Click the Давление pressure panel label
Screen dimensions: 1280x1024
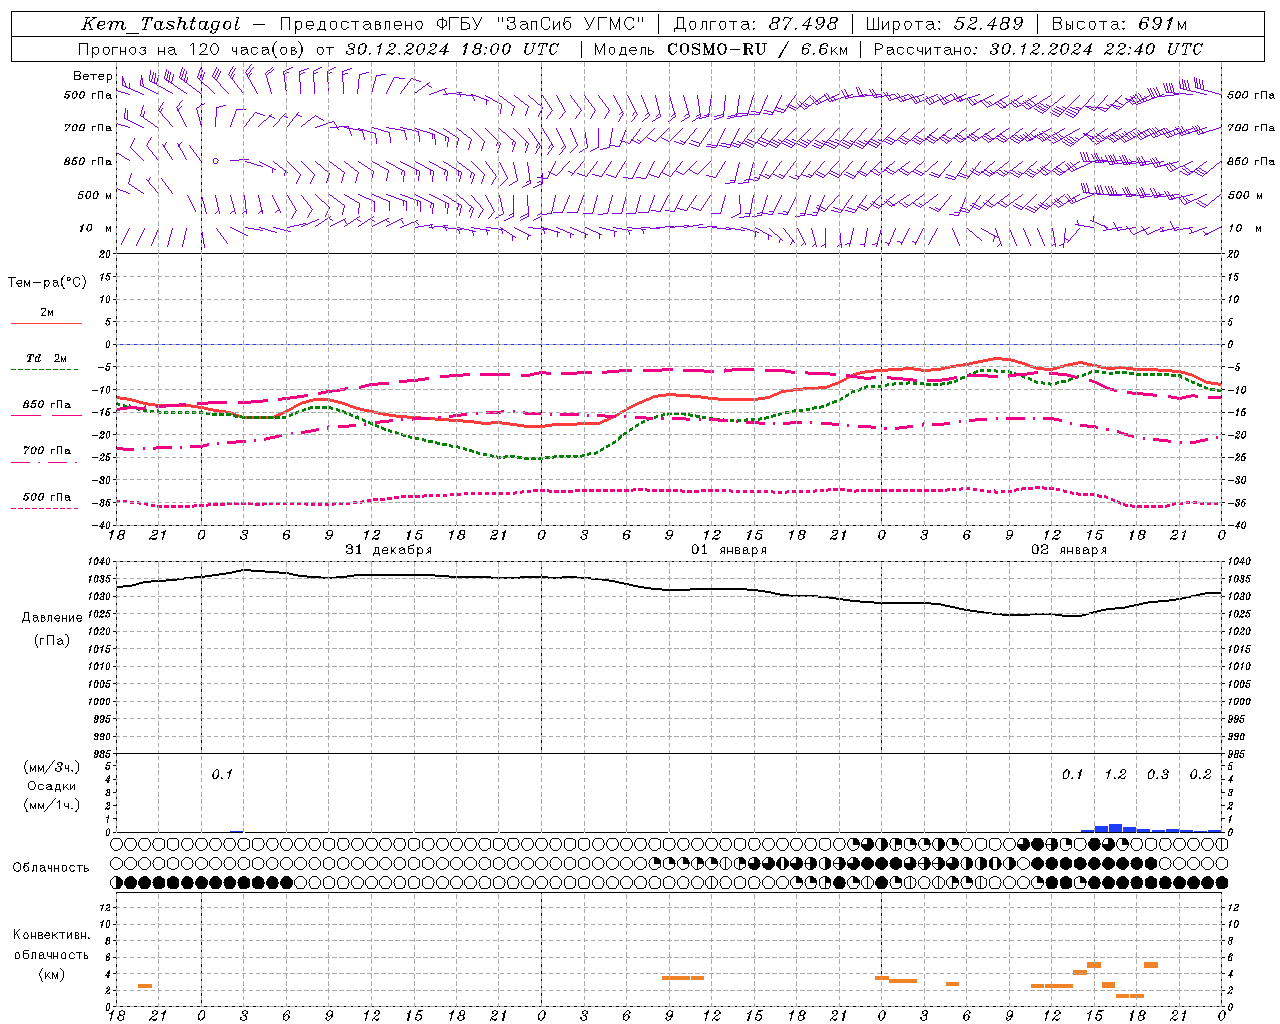52,618
